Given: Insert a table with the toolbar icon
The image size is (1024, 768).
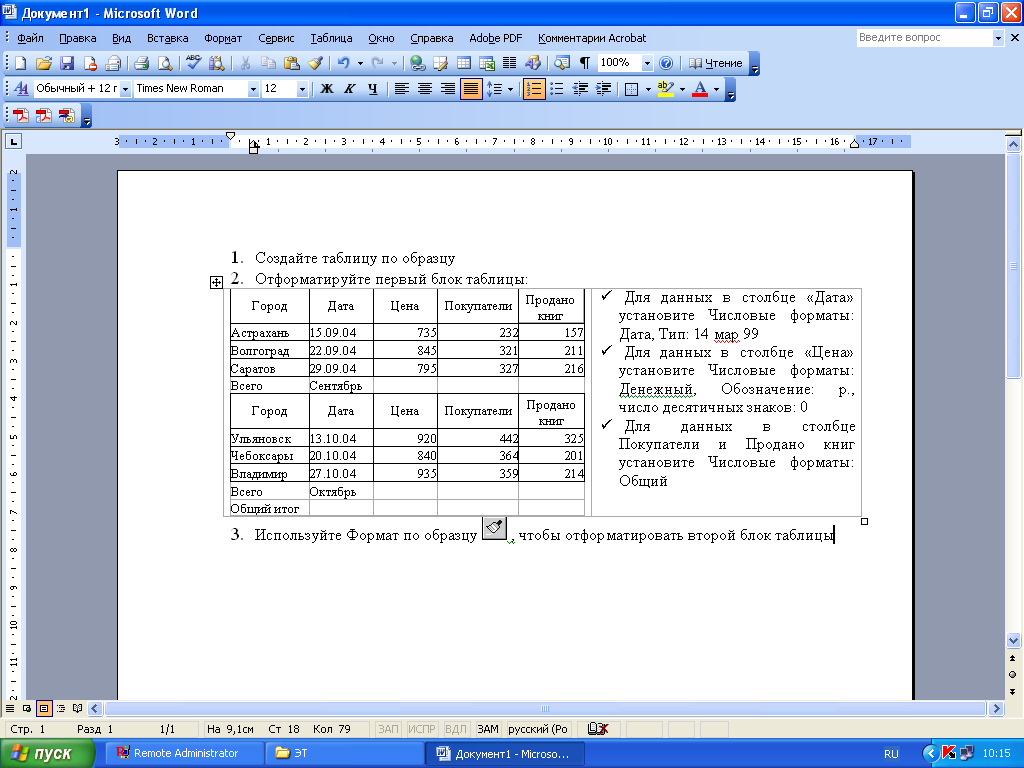Looking at the screenshot, I should [x=464, y=63].
